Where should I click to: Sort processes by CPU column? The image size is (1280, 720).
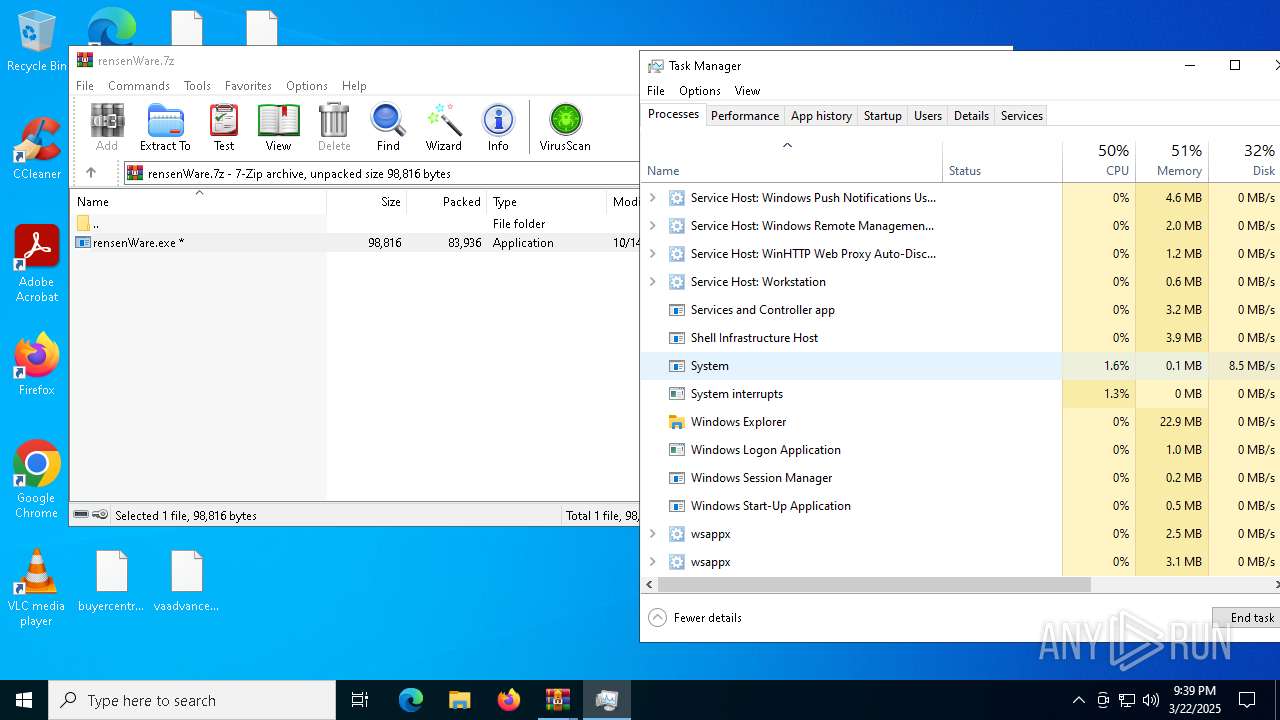(x=1099, y=160)
